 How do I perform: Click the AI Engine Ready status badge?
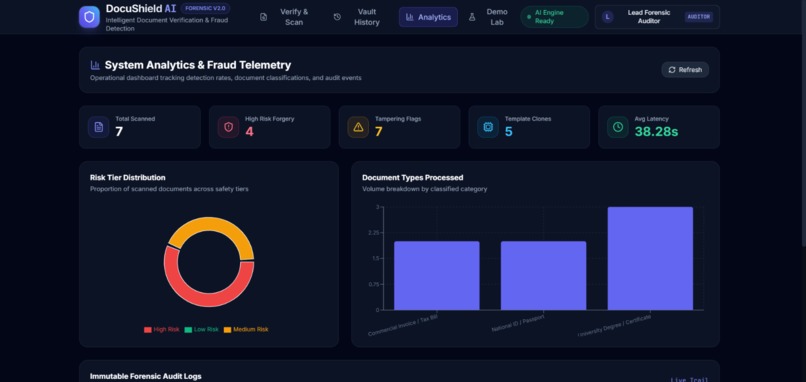[555, 17]
